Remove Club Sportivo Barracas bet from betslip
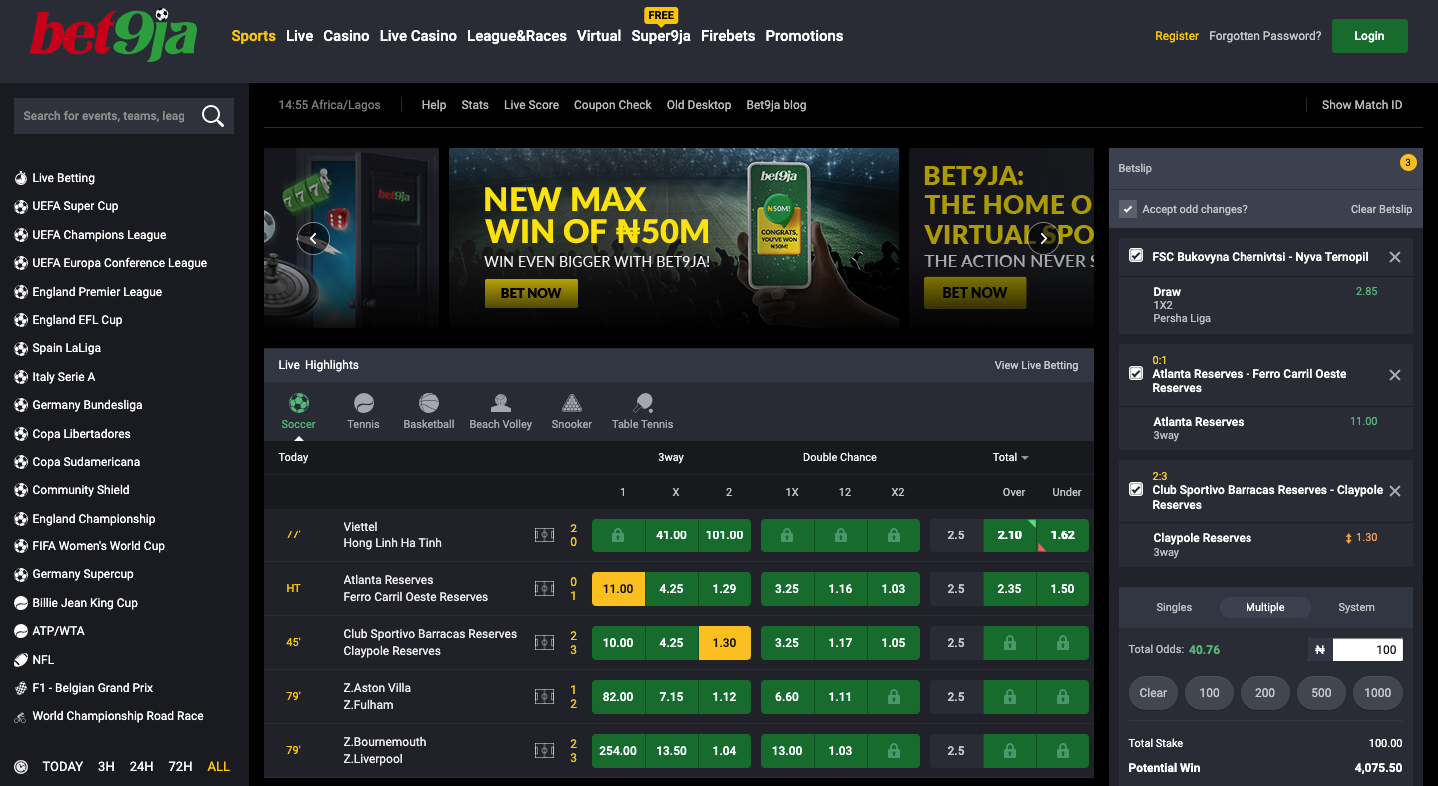Screen dimensions: 1438x786 pyautogui.click(x=1395, y=491)
